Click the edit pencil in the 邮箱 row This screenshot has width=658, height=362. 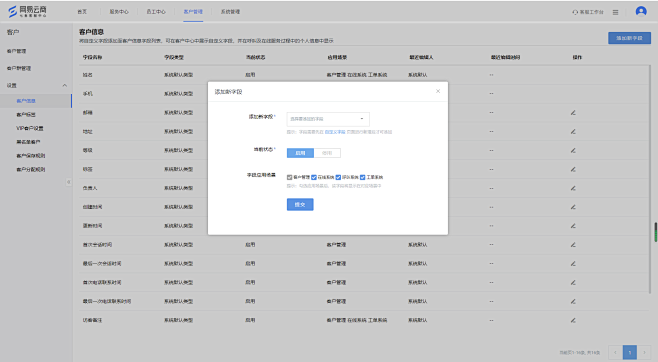(573, 113)
